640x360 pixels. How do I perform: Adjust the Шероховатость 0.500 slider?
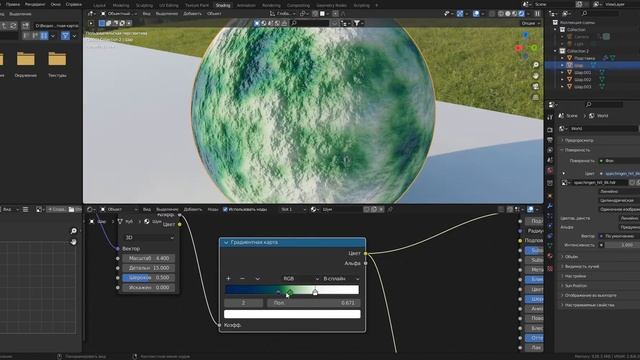click(x=149, y=278)
